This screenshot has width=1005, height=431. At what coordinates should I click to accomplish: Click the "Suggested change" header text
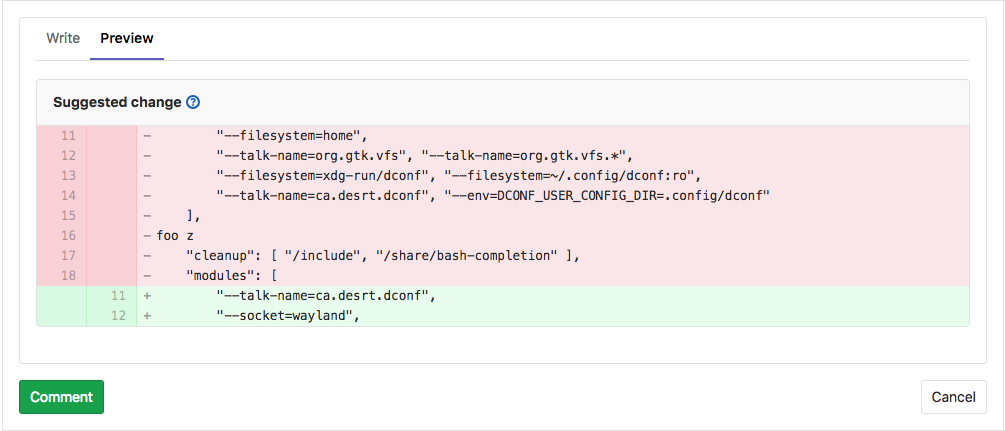[x=117, y=102]
